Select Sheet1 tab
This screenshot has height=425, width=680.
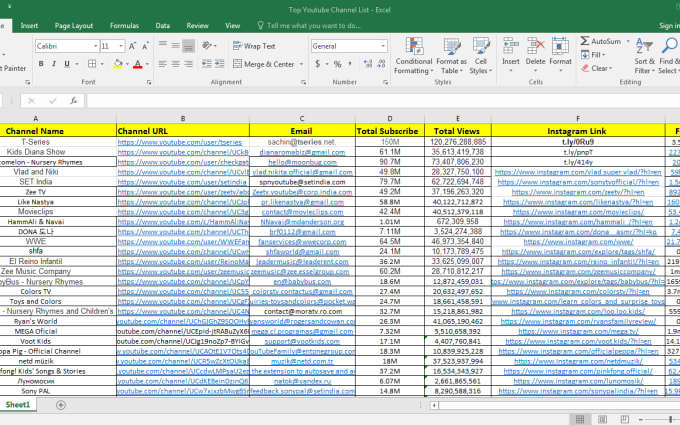(18, 405)
